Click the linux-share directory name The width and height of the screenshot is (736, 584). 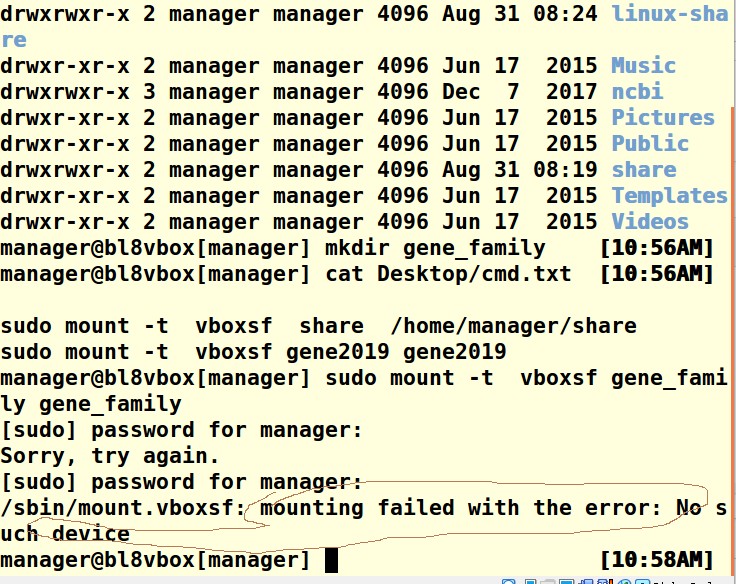point(669,14)
